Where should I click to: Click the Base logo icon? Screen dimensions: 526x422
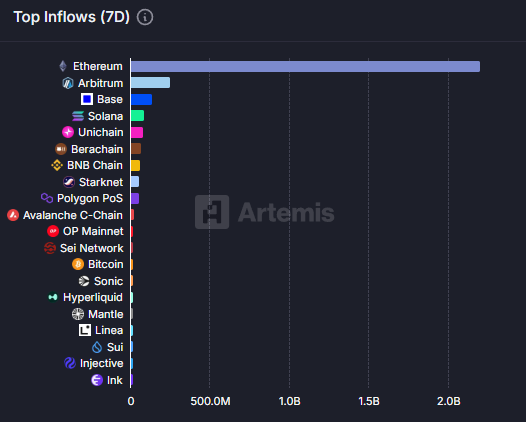point(87,99)
